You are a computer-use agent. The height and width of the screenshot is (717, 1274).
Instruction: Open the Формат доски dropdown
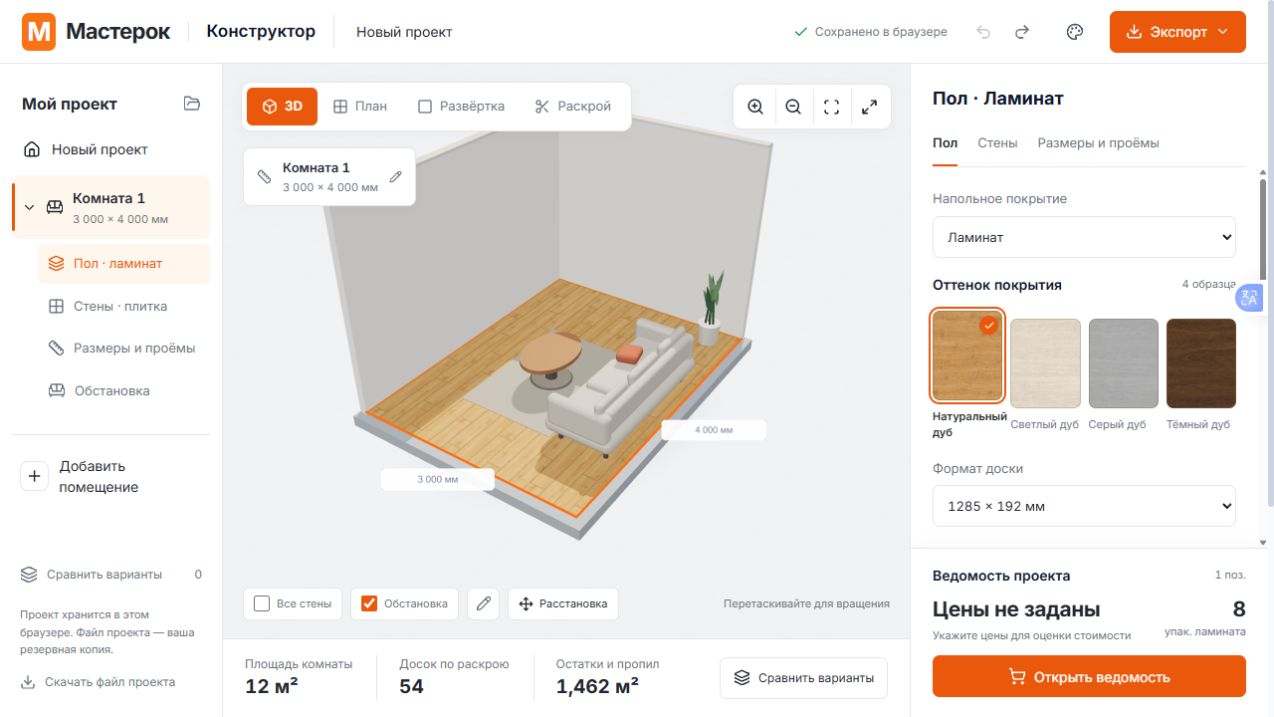click(1084, 506)
